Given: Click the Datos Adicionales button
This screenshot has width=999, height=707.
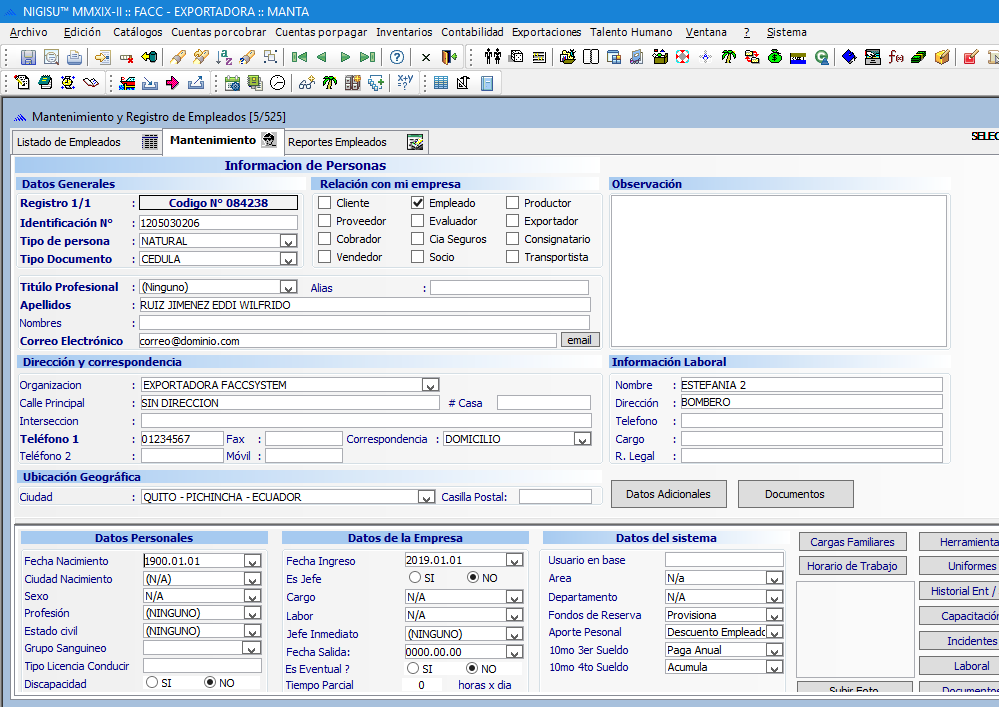Looking at the screenshot, I should (668, 494).
